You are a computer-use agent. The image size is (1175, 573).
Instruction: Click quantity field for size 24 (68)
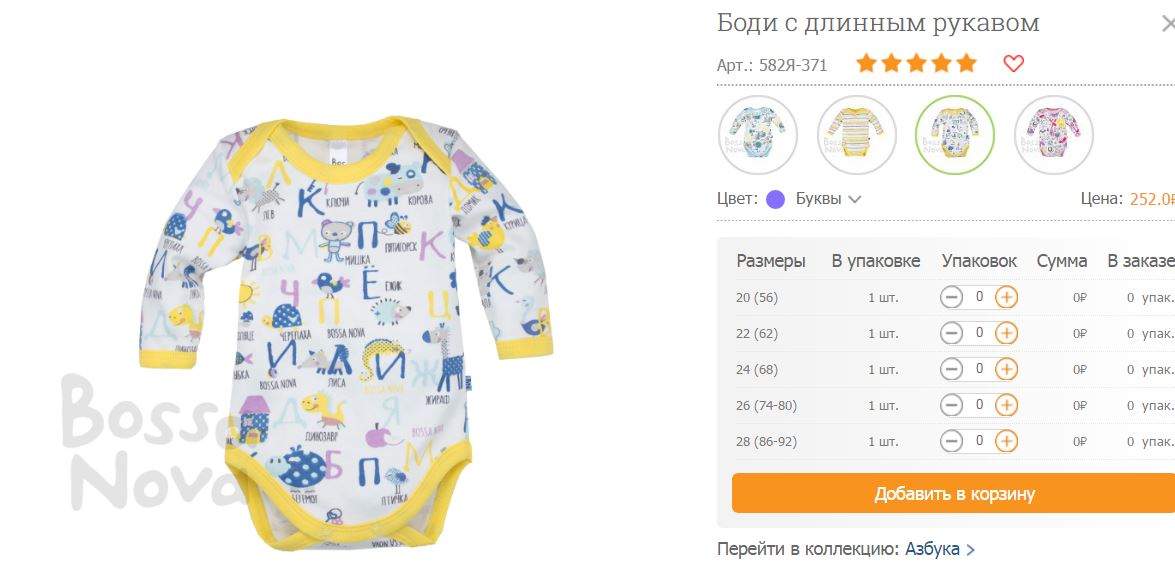979,369
